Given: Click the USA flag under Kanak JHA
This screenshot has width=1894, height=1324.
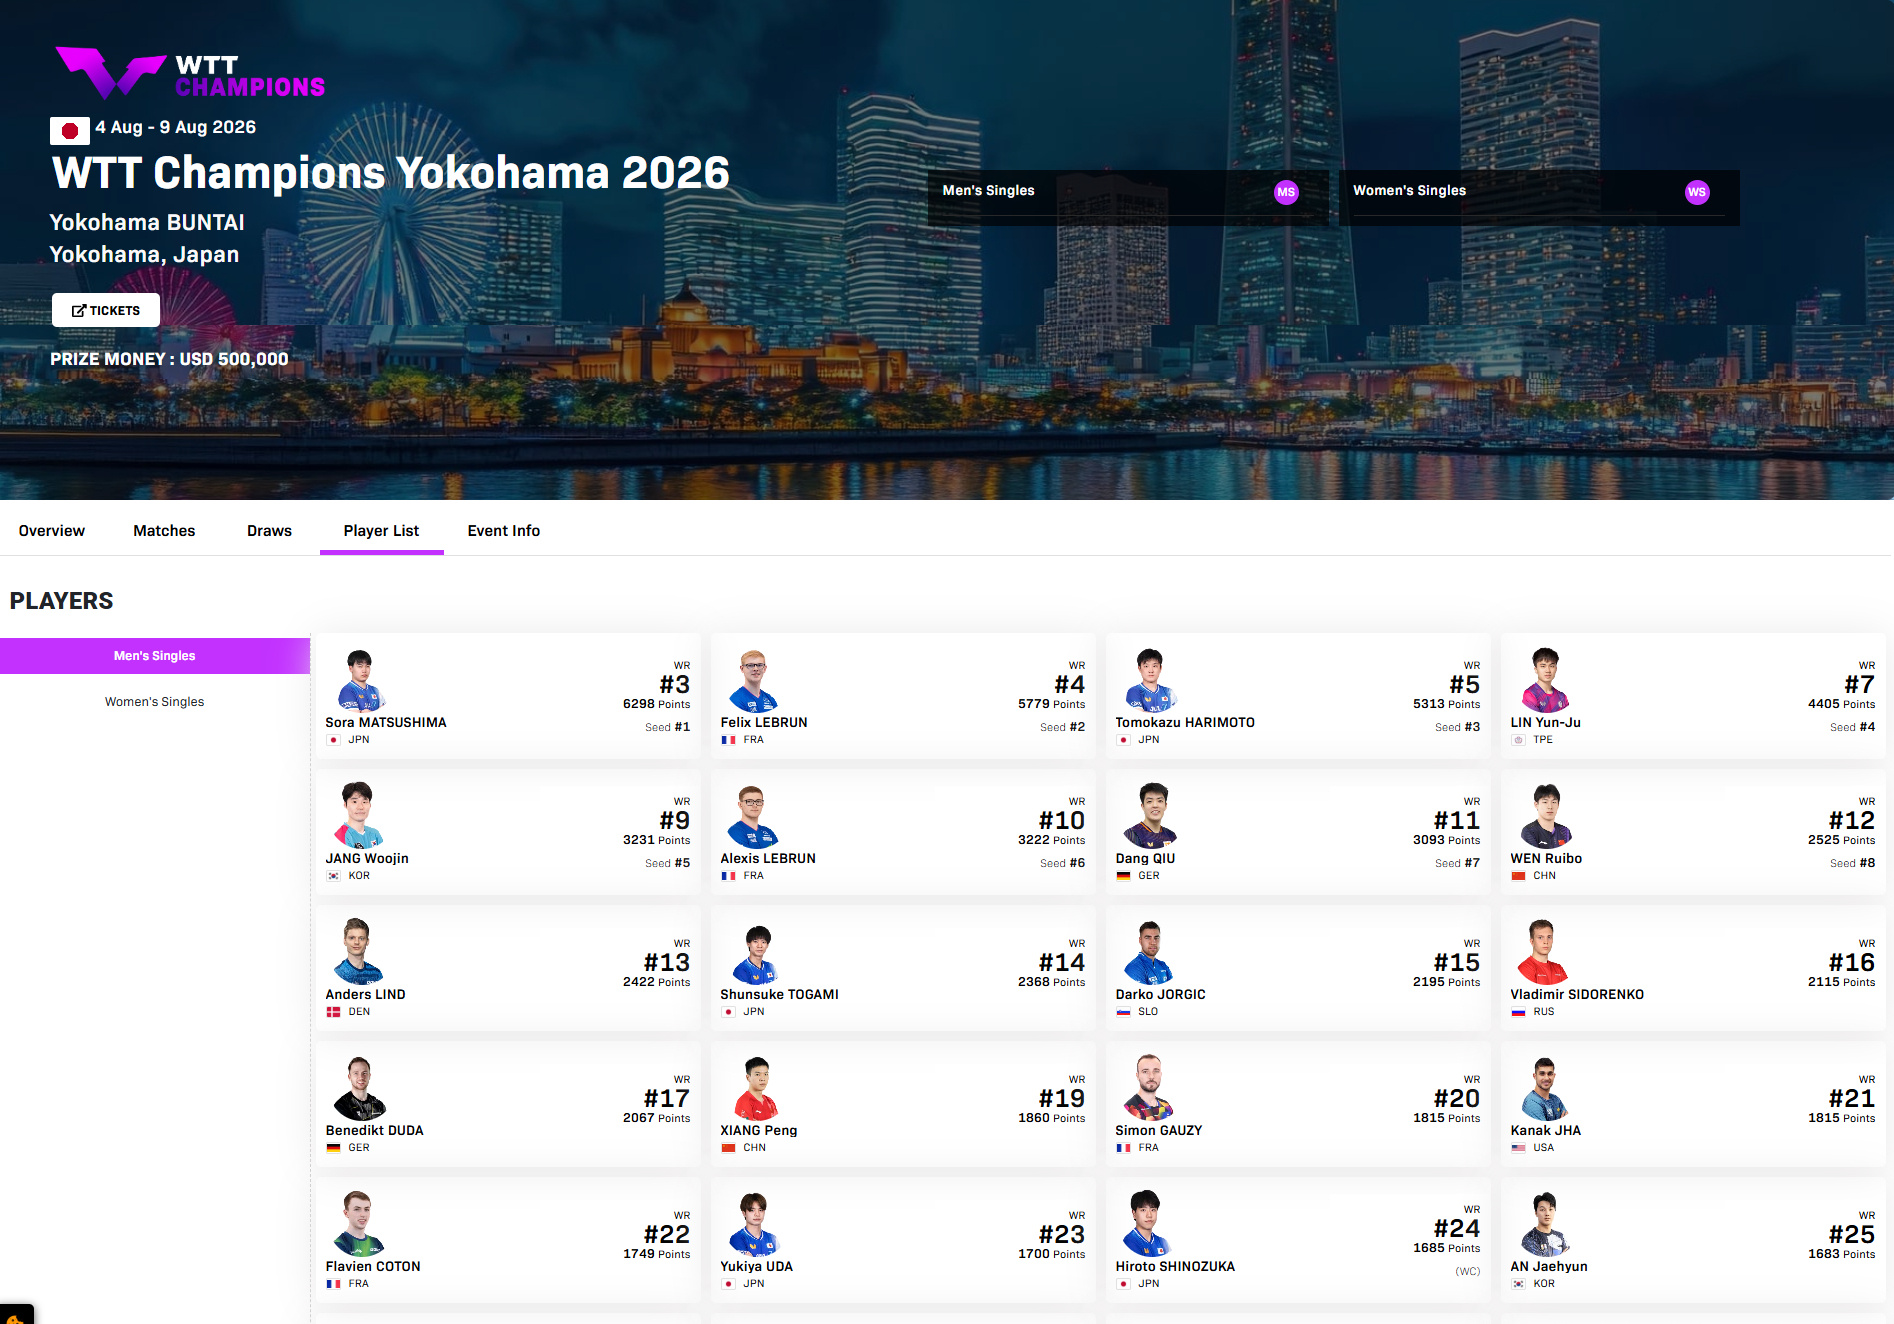Looking at the screenshot, I should pyautogui.click(x=1518, y=1148).
